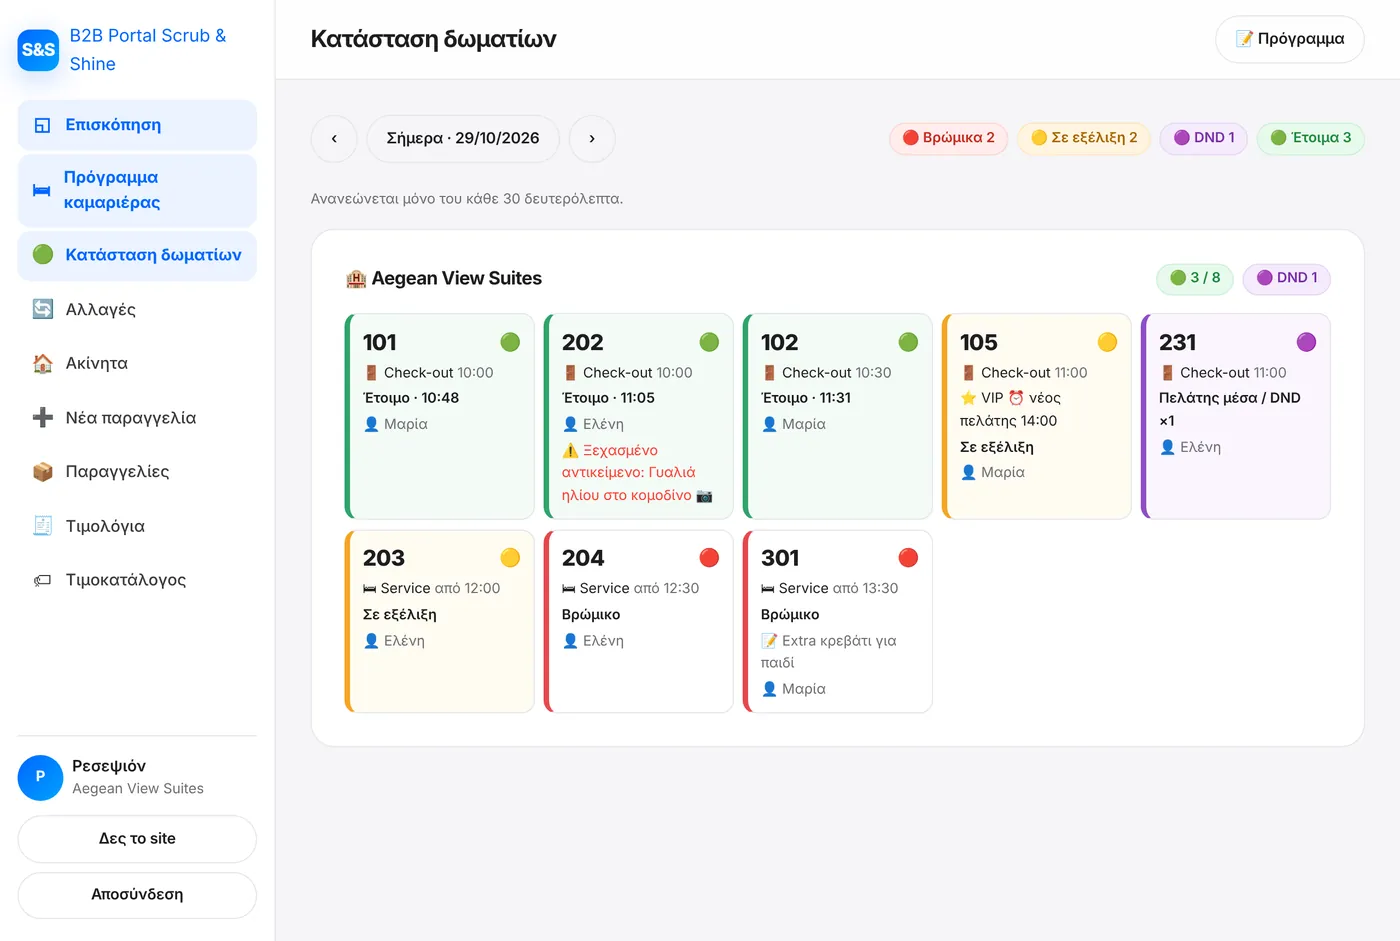Open Κατάσταση δωματίων in sidebar
Screen dimensions: 1400x941
pos(137,255)
